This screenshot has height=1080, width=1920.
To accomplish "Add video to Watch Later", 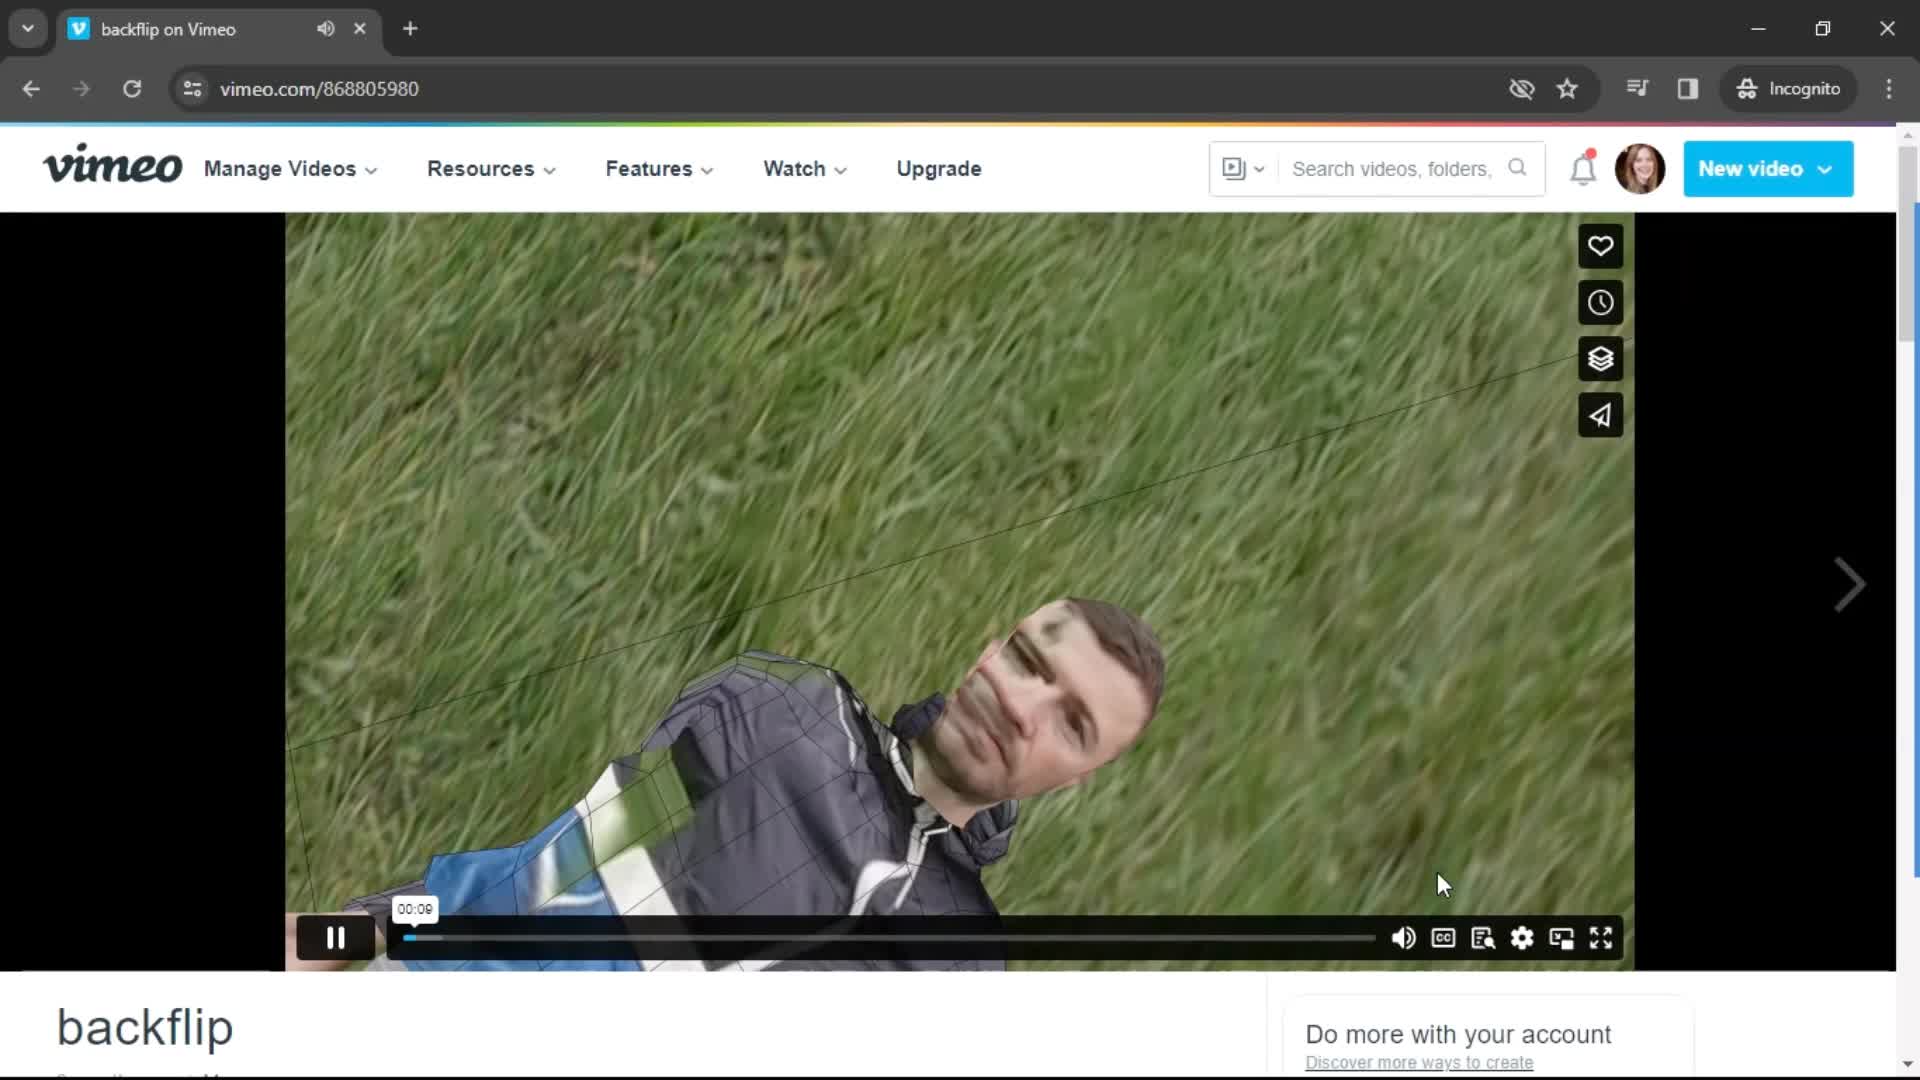I will 1600,302.
